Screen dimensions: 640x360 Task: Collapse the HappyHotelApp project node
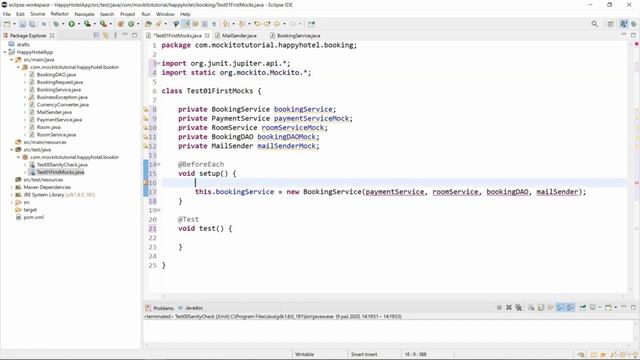pyautogui.click(x=5, y=52)
